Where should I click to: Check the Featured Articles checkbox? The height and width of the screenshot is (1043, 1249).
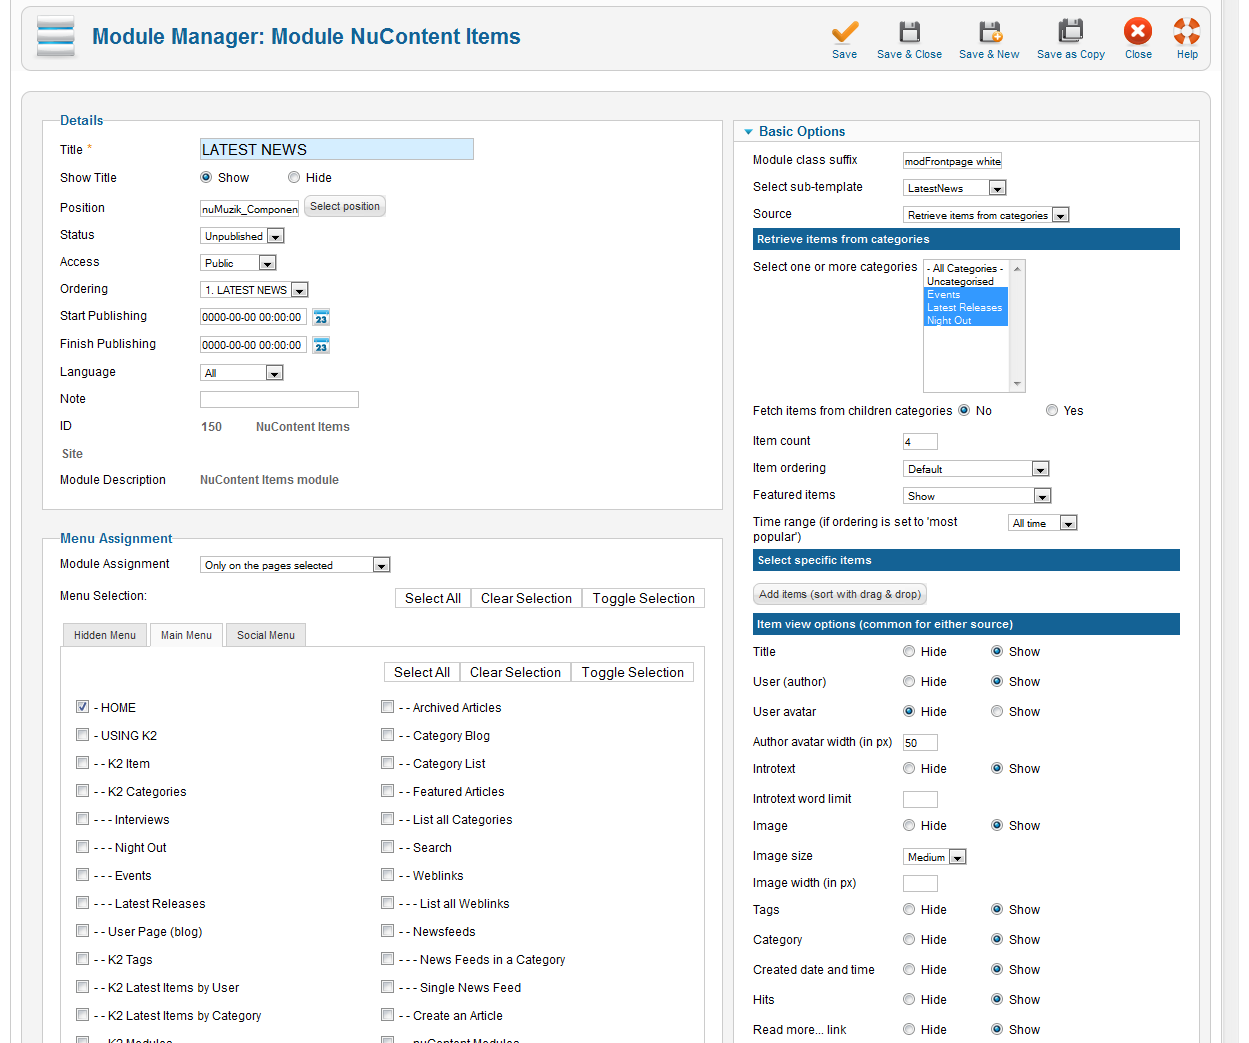(387, 790)
